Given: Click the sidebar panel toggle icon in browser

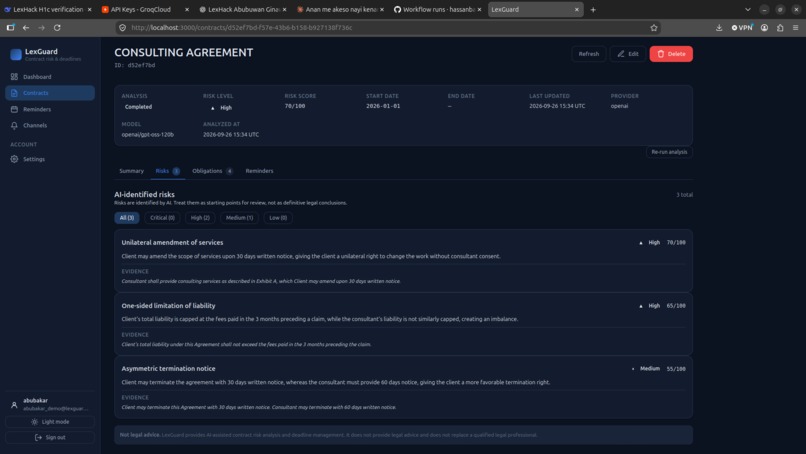Looking at the screenshot, I should 10,28.
